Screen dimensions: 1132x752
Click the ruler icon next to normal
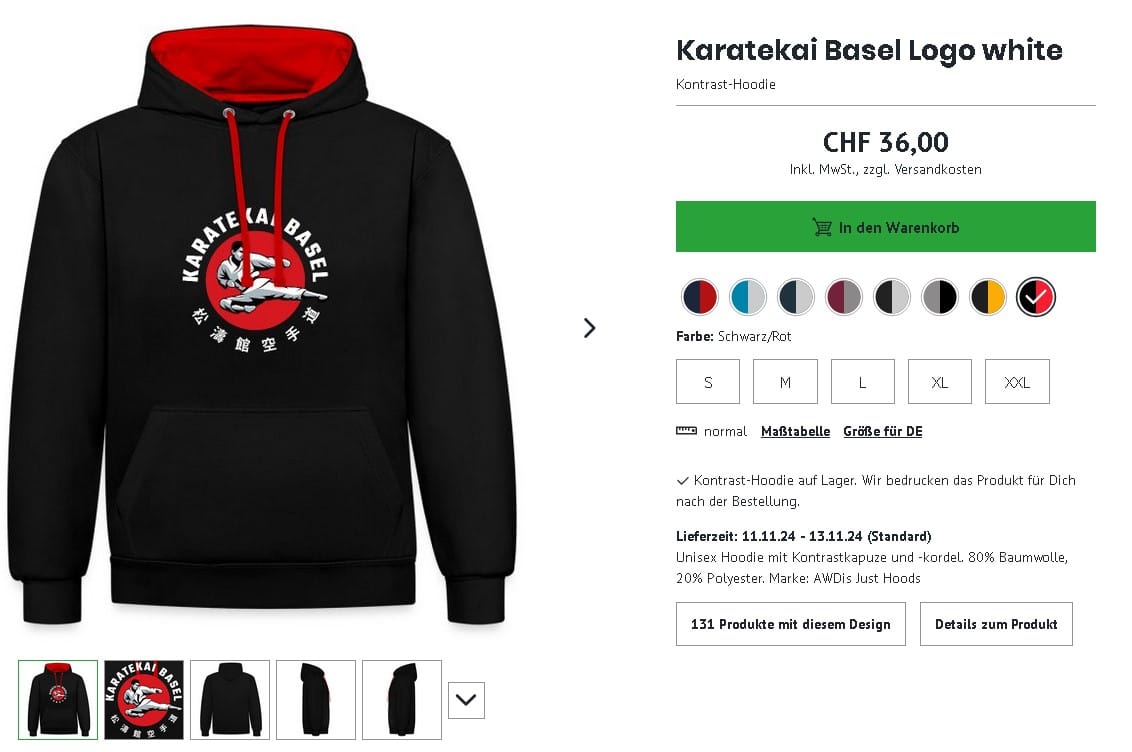[x=686, y=431]
